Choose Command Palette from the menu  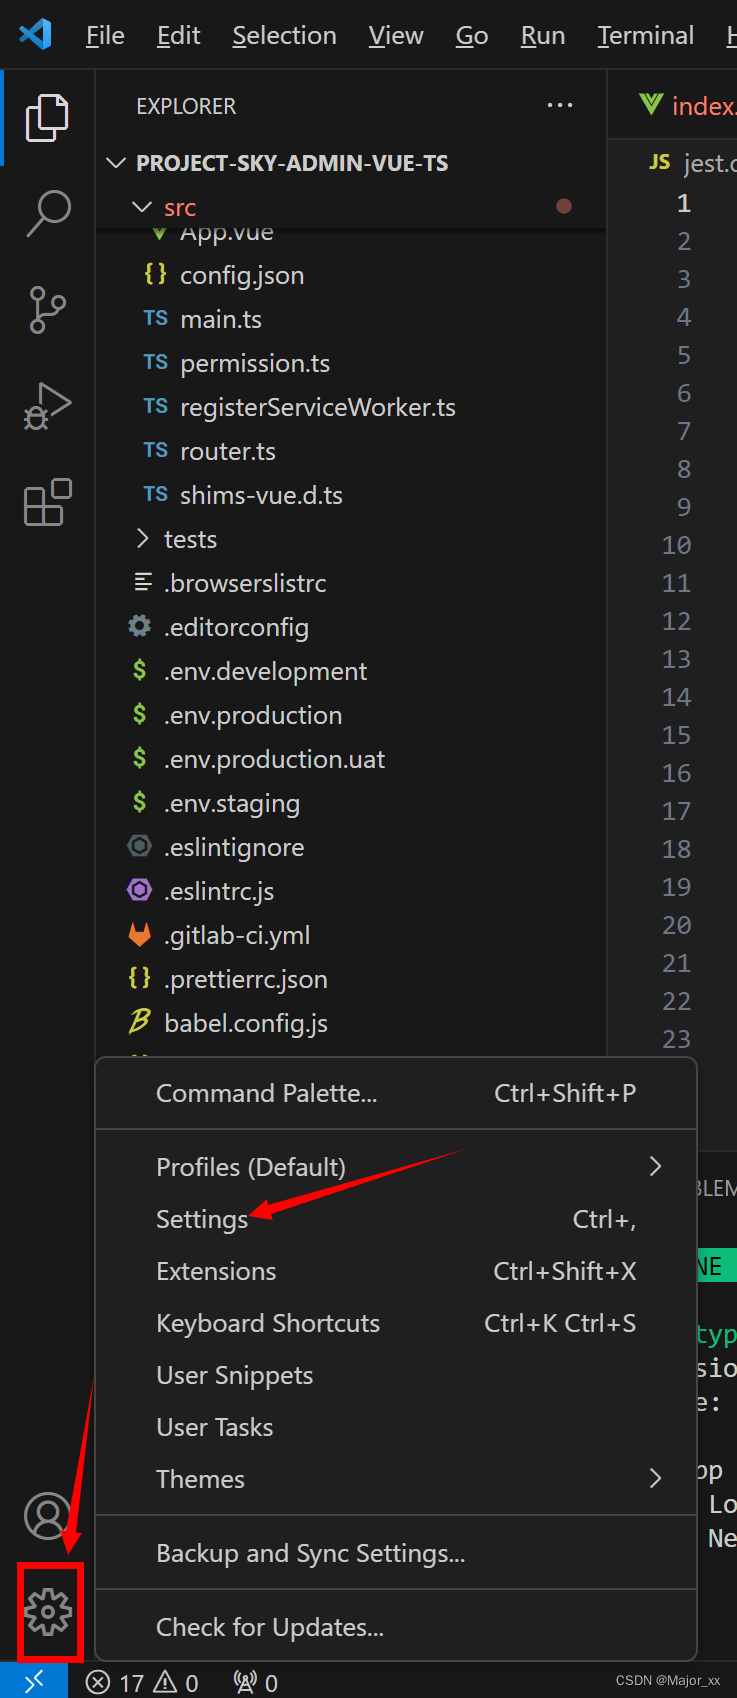[396, 1093]
